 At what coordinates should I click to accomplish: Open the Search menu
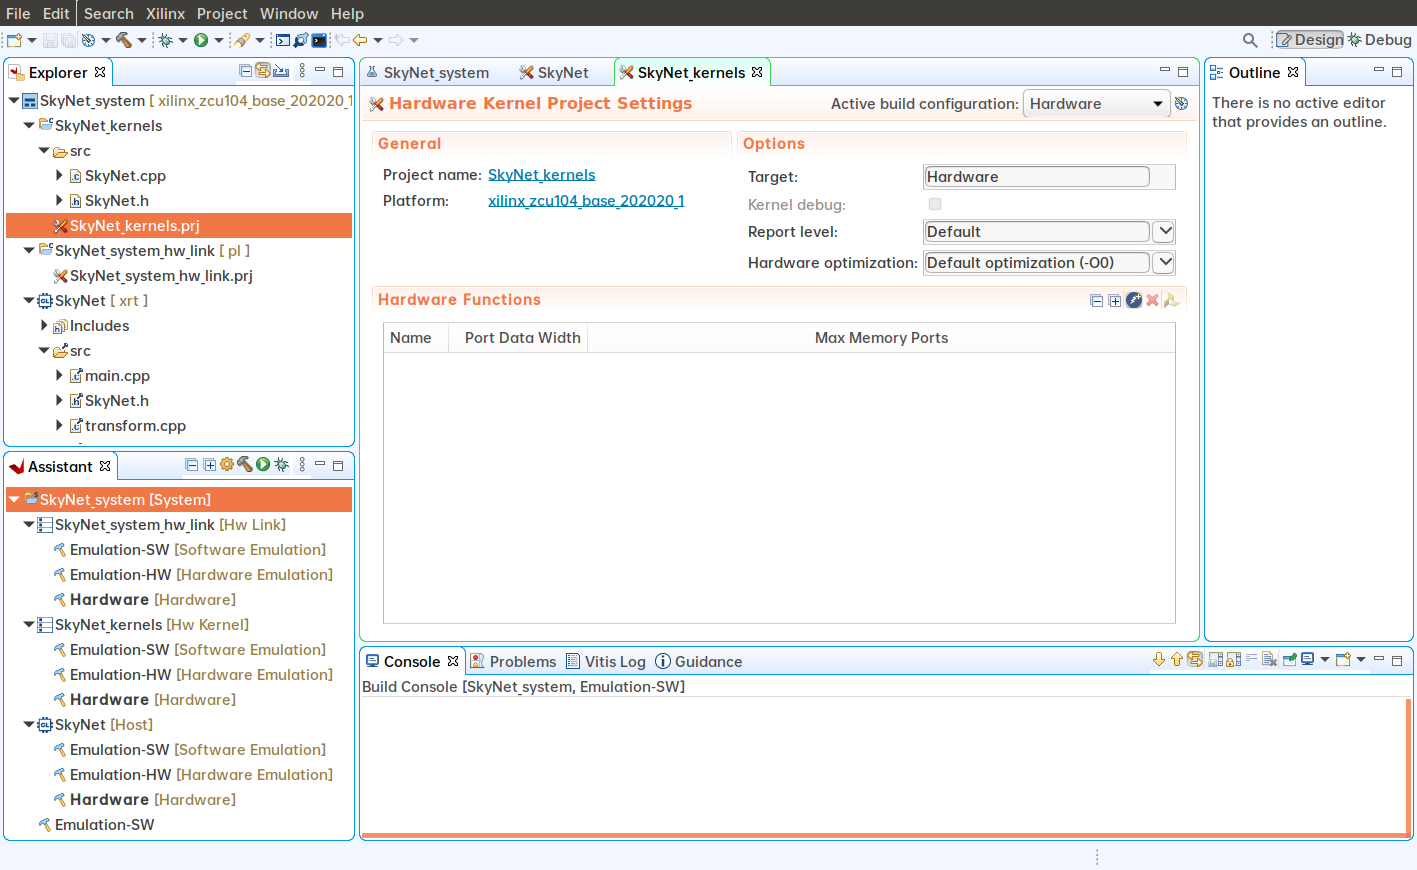(109, 13)
